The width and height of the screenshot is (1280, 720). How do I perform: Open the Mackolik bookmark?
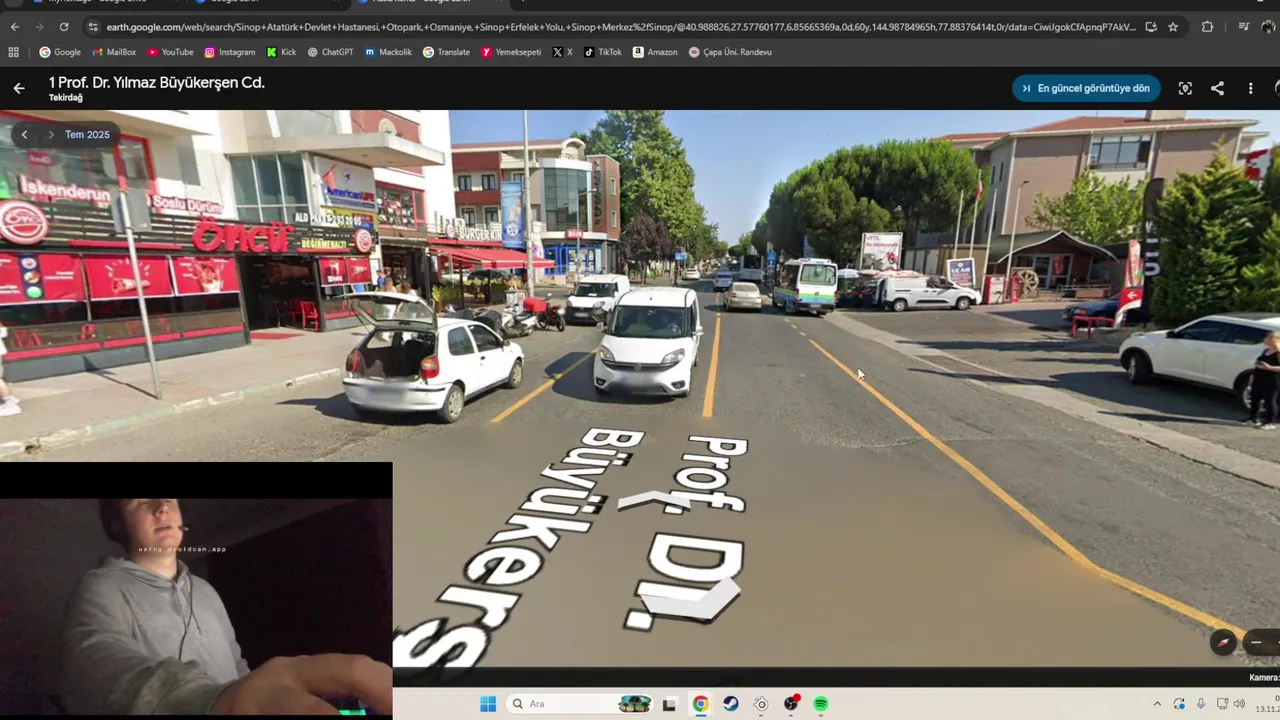point(388,52)
